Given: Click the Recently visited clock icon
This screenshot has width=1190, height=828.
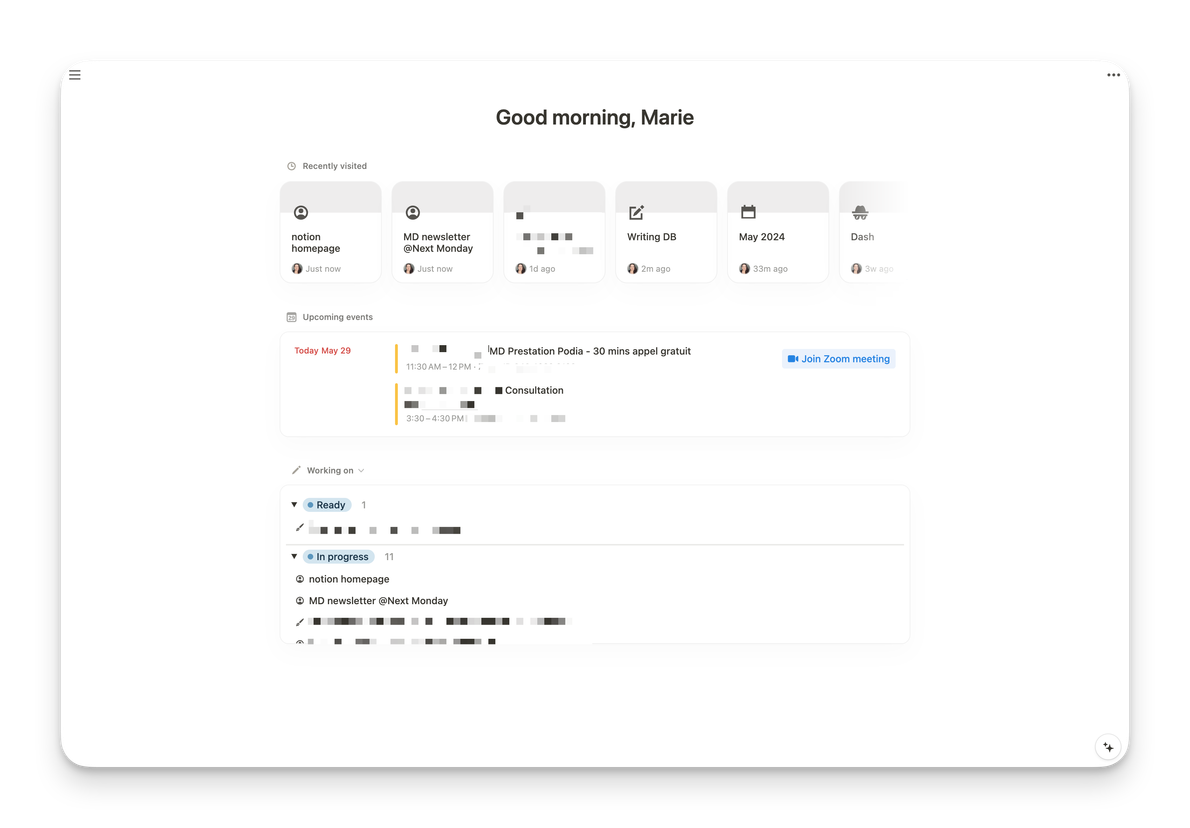Looking at the screenshot, I should pos(292,166).
